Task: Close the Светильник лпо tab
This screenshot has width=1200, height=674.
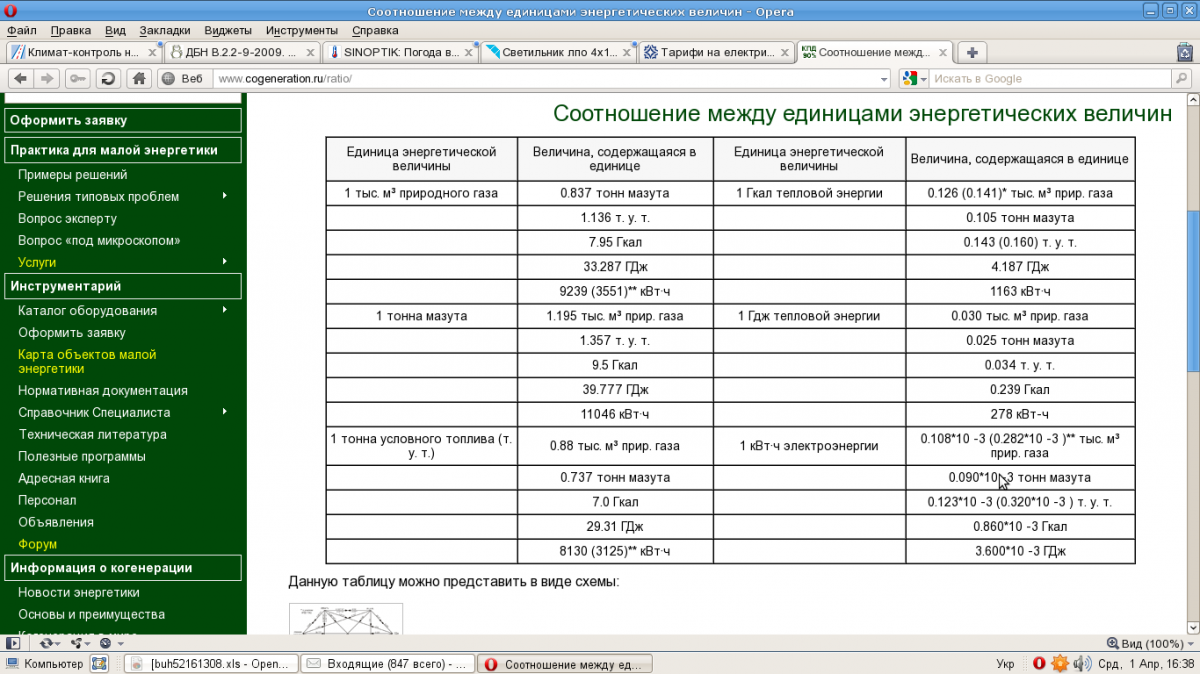Action: [627, 52]
